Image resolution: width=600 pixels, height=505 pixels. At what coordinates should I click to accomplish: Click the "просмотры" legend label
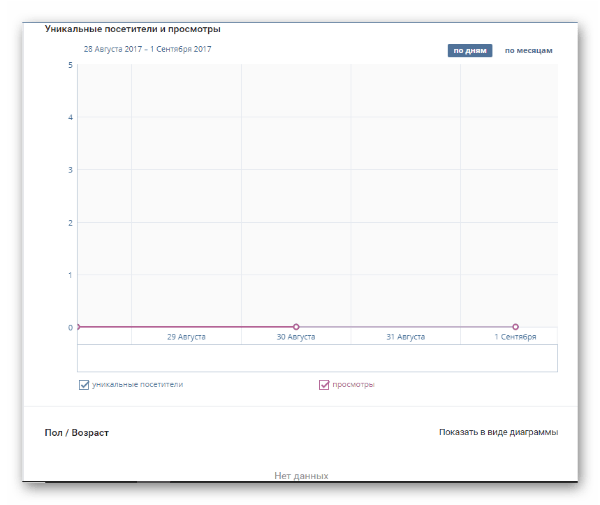(x=354, y=384)
